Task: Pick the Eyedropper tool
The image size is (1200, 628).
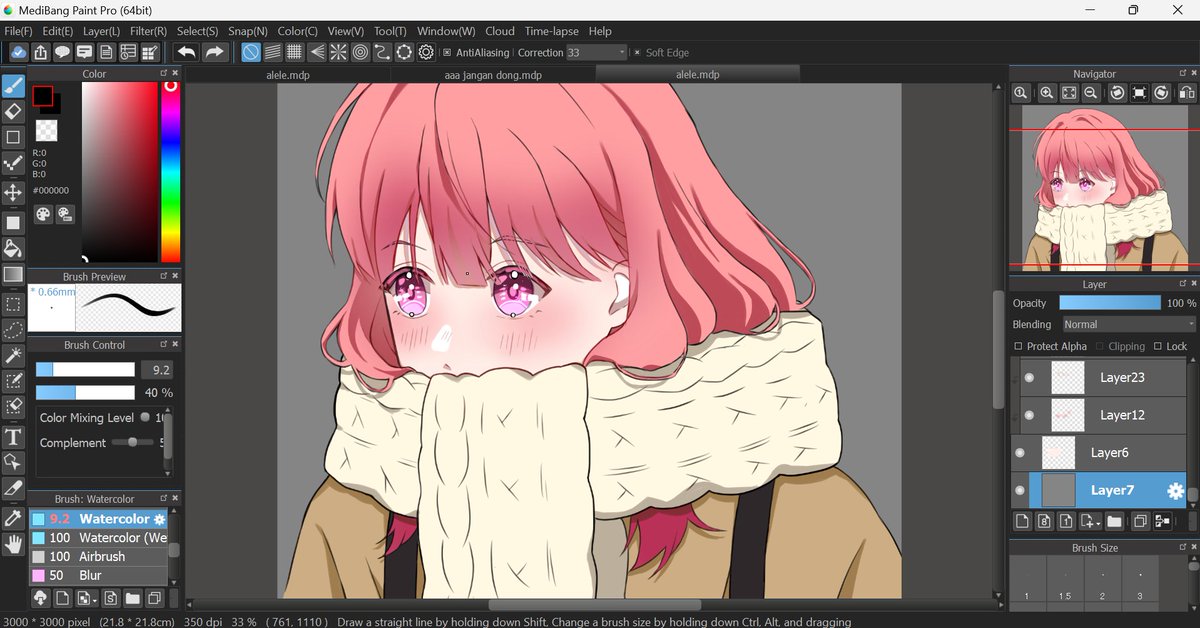Action: click(13, 518)
